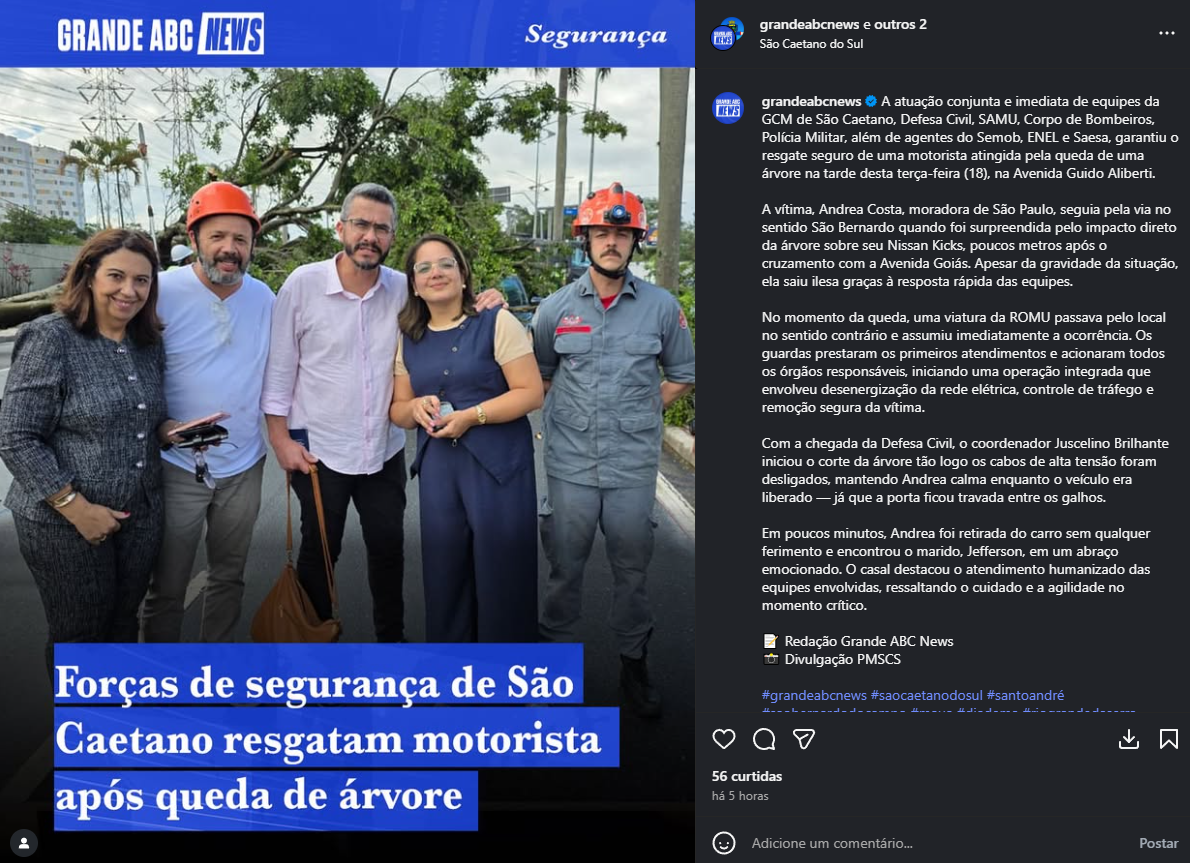The width and height of the screenshot is (1190, 863).
Task: Save post with bookmark icon
Action: (1169, 739)
